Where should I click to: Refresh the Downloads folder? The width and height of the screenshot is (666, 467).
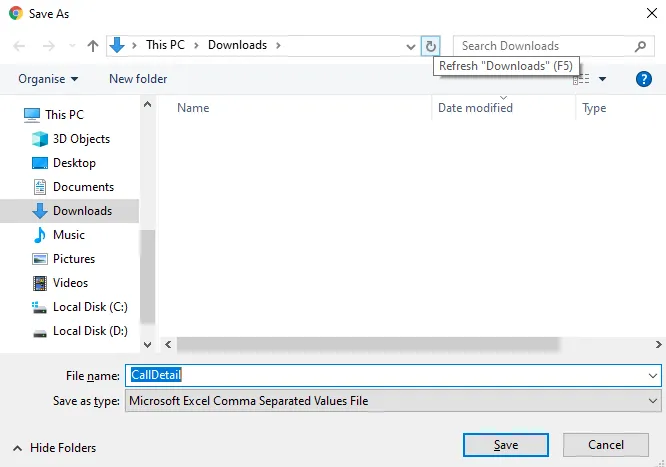click(430, 46)
